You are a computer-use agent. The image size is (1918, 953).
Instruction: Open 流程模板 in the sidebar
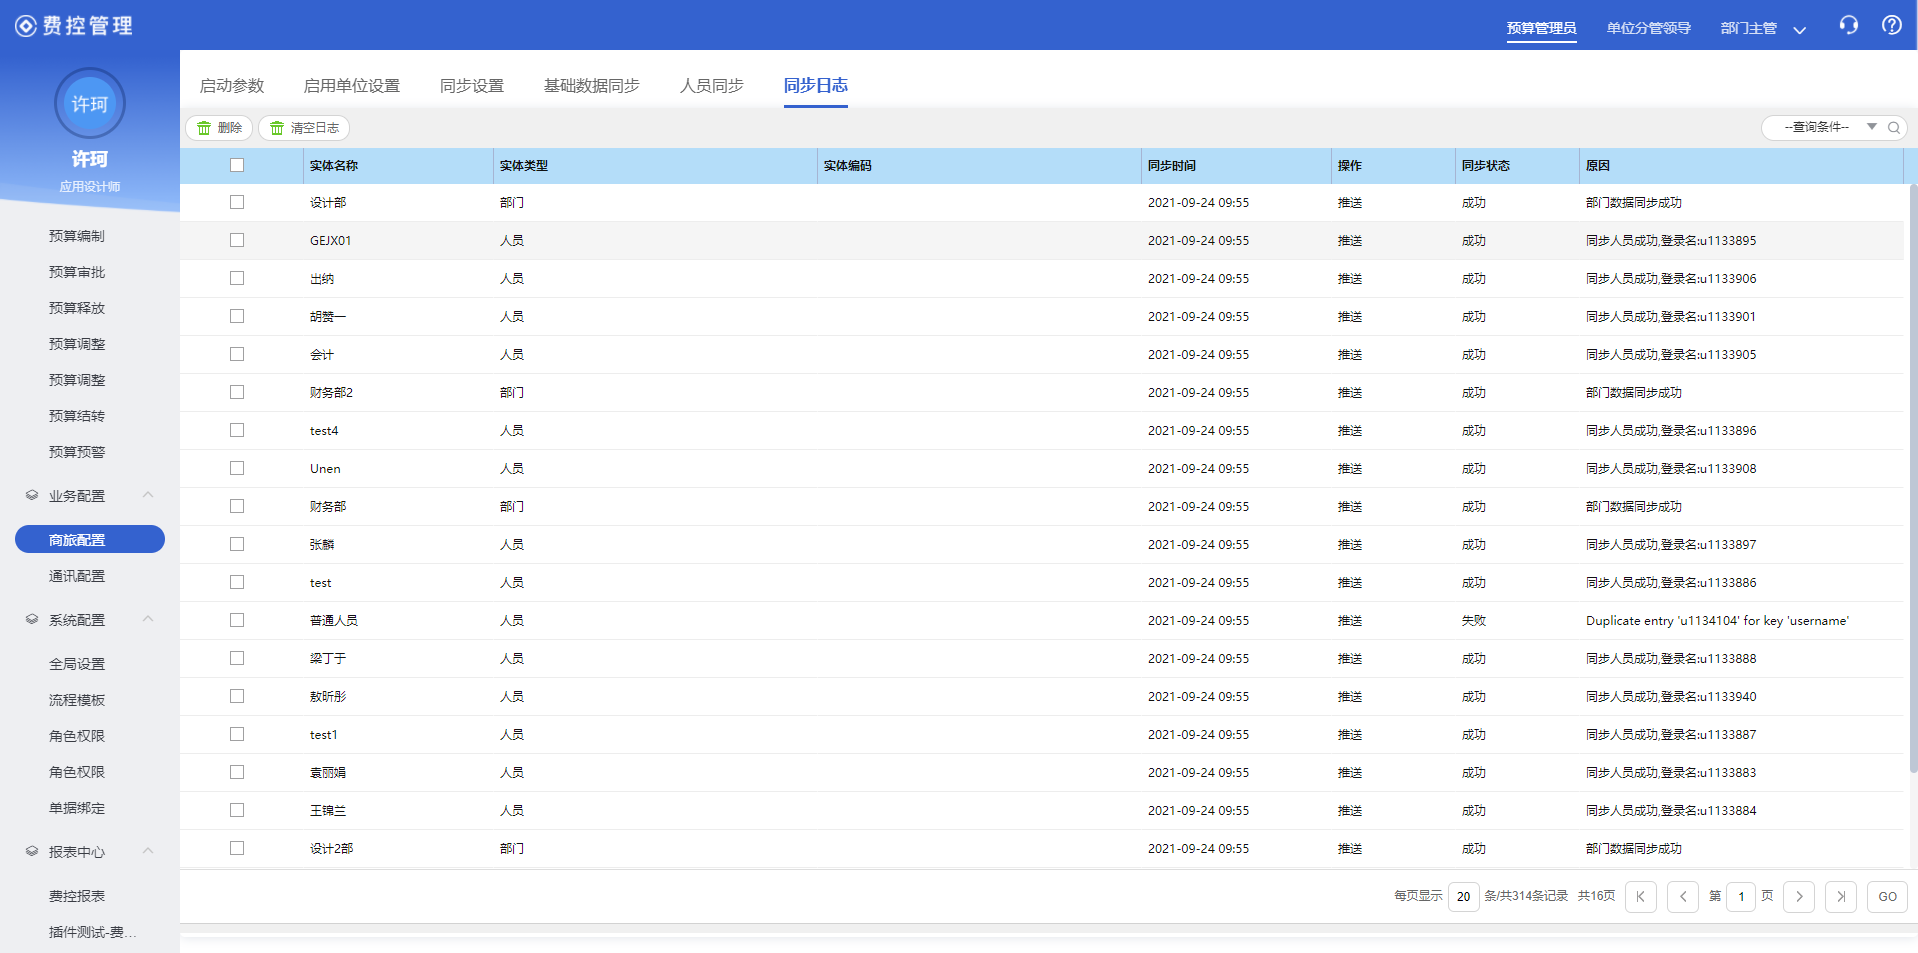tap(77, 700)
